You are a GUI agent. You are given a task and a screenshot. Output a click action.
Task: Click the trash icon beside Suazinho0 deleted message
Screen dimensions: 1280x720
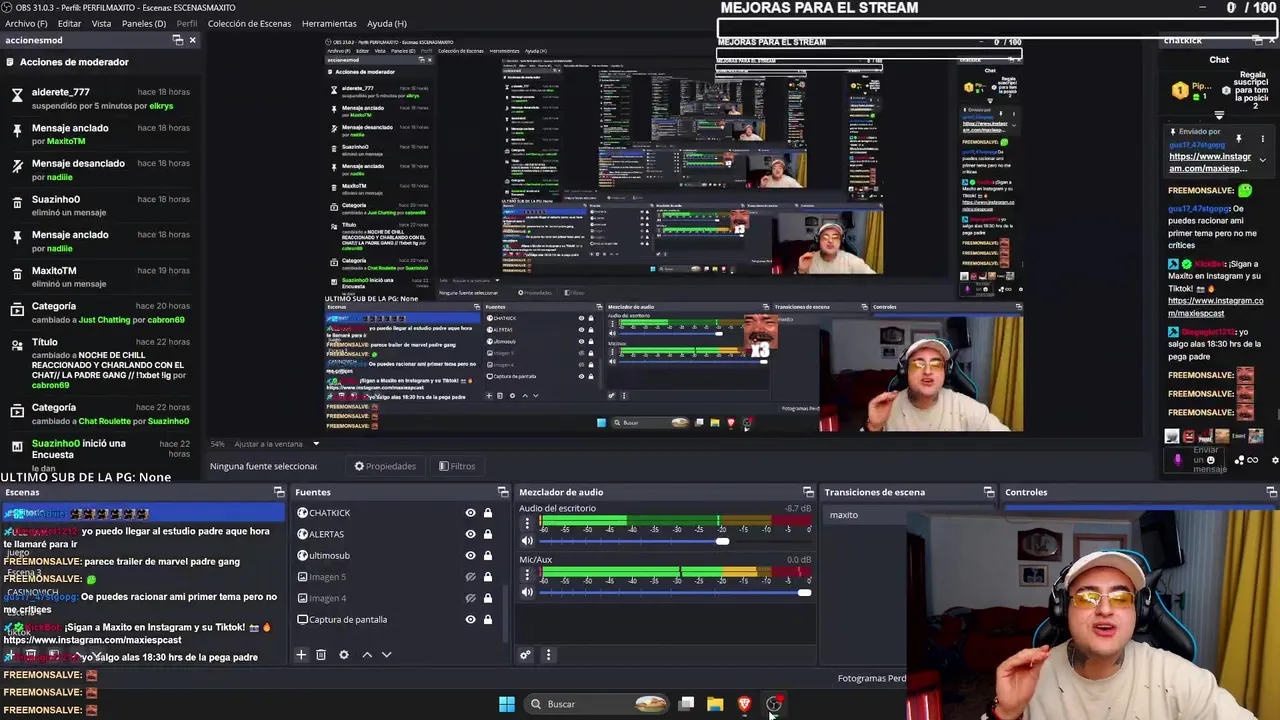click(17, 203)
